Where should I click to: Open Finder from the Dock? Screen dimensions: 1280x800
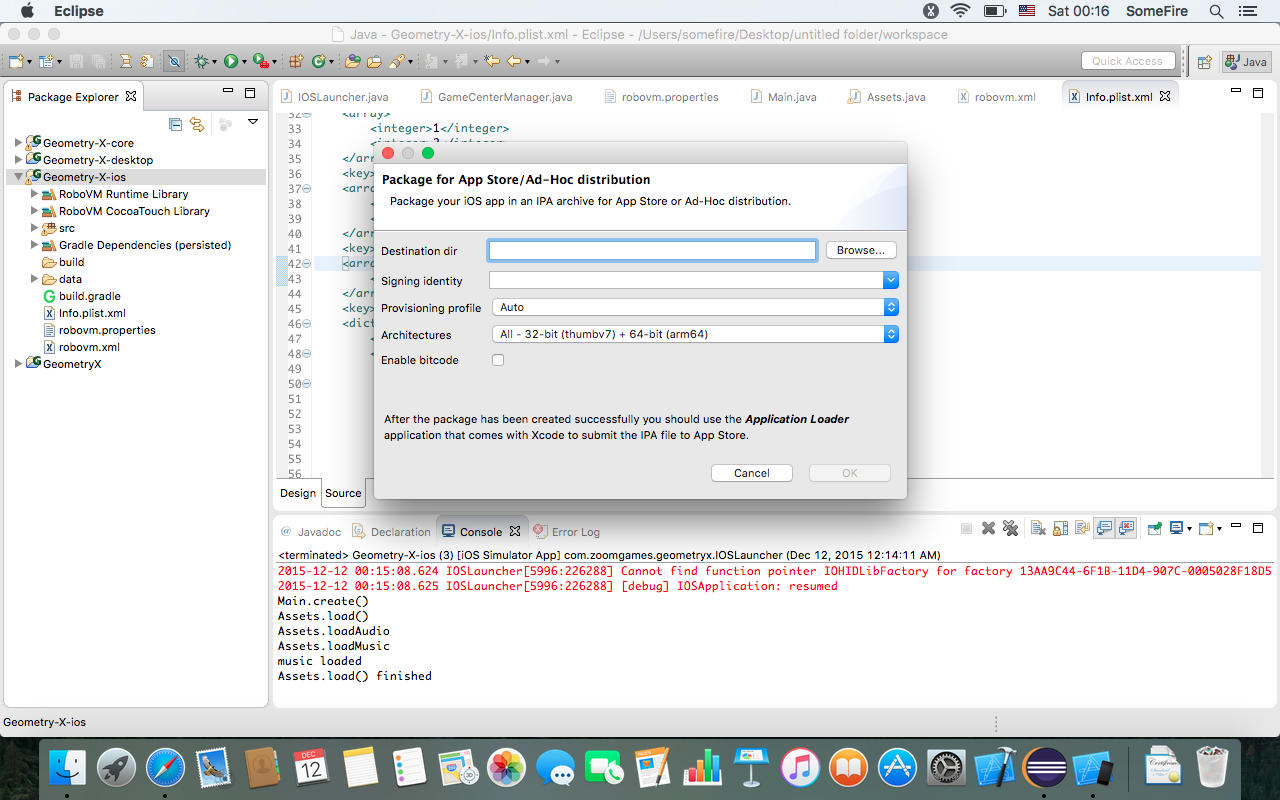[x=68, y=767]
